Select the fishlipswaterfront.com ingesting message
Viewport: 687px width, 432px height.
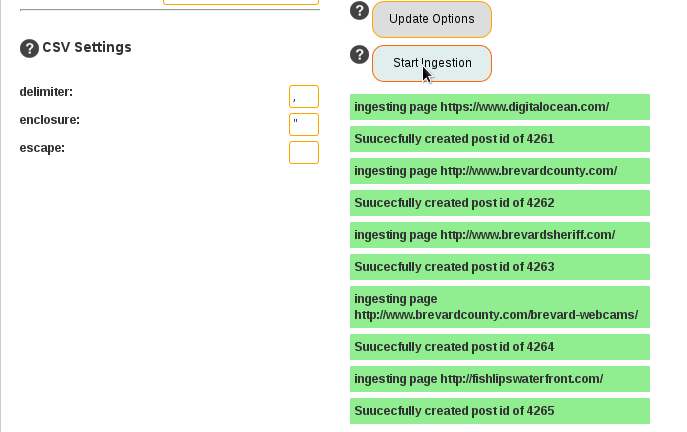tap(499, 379)
